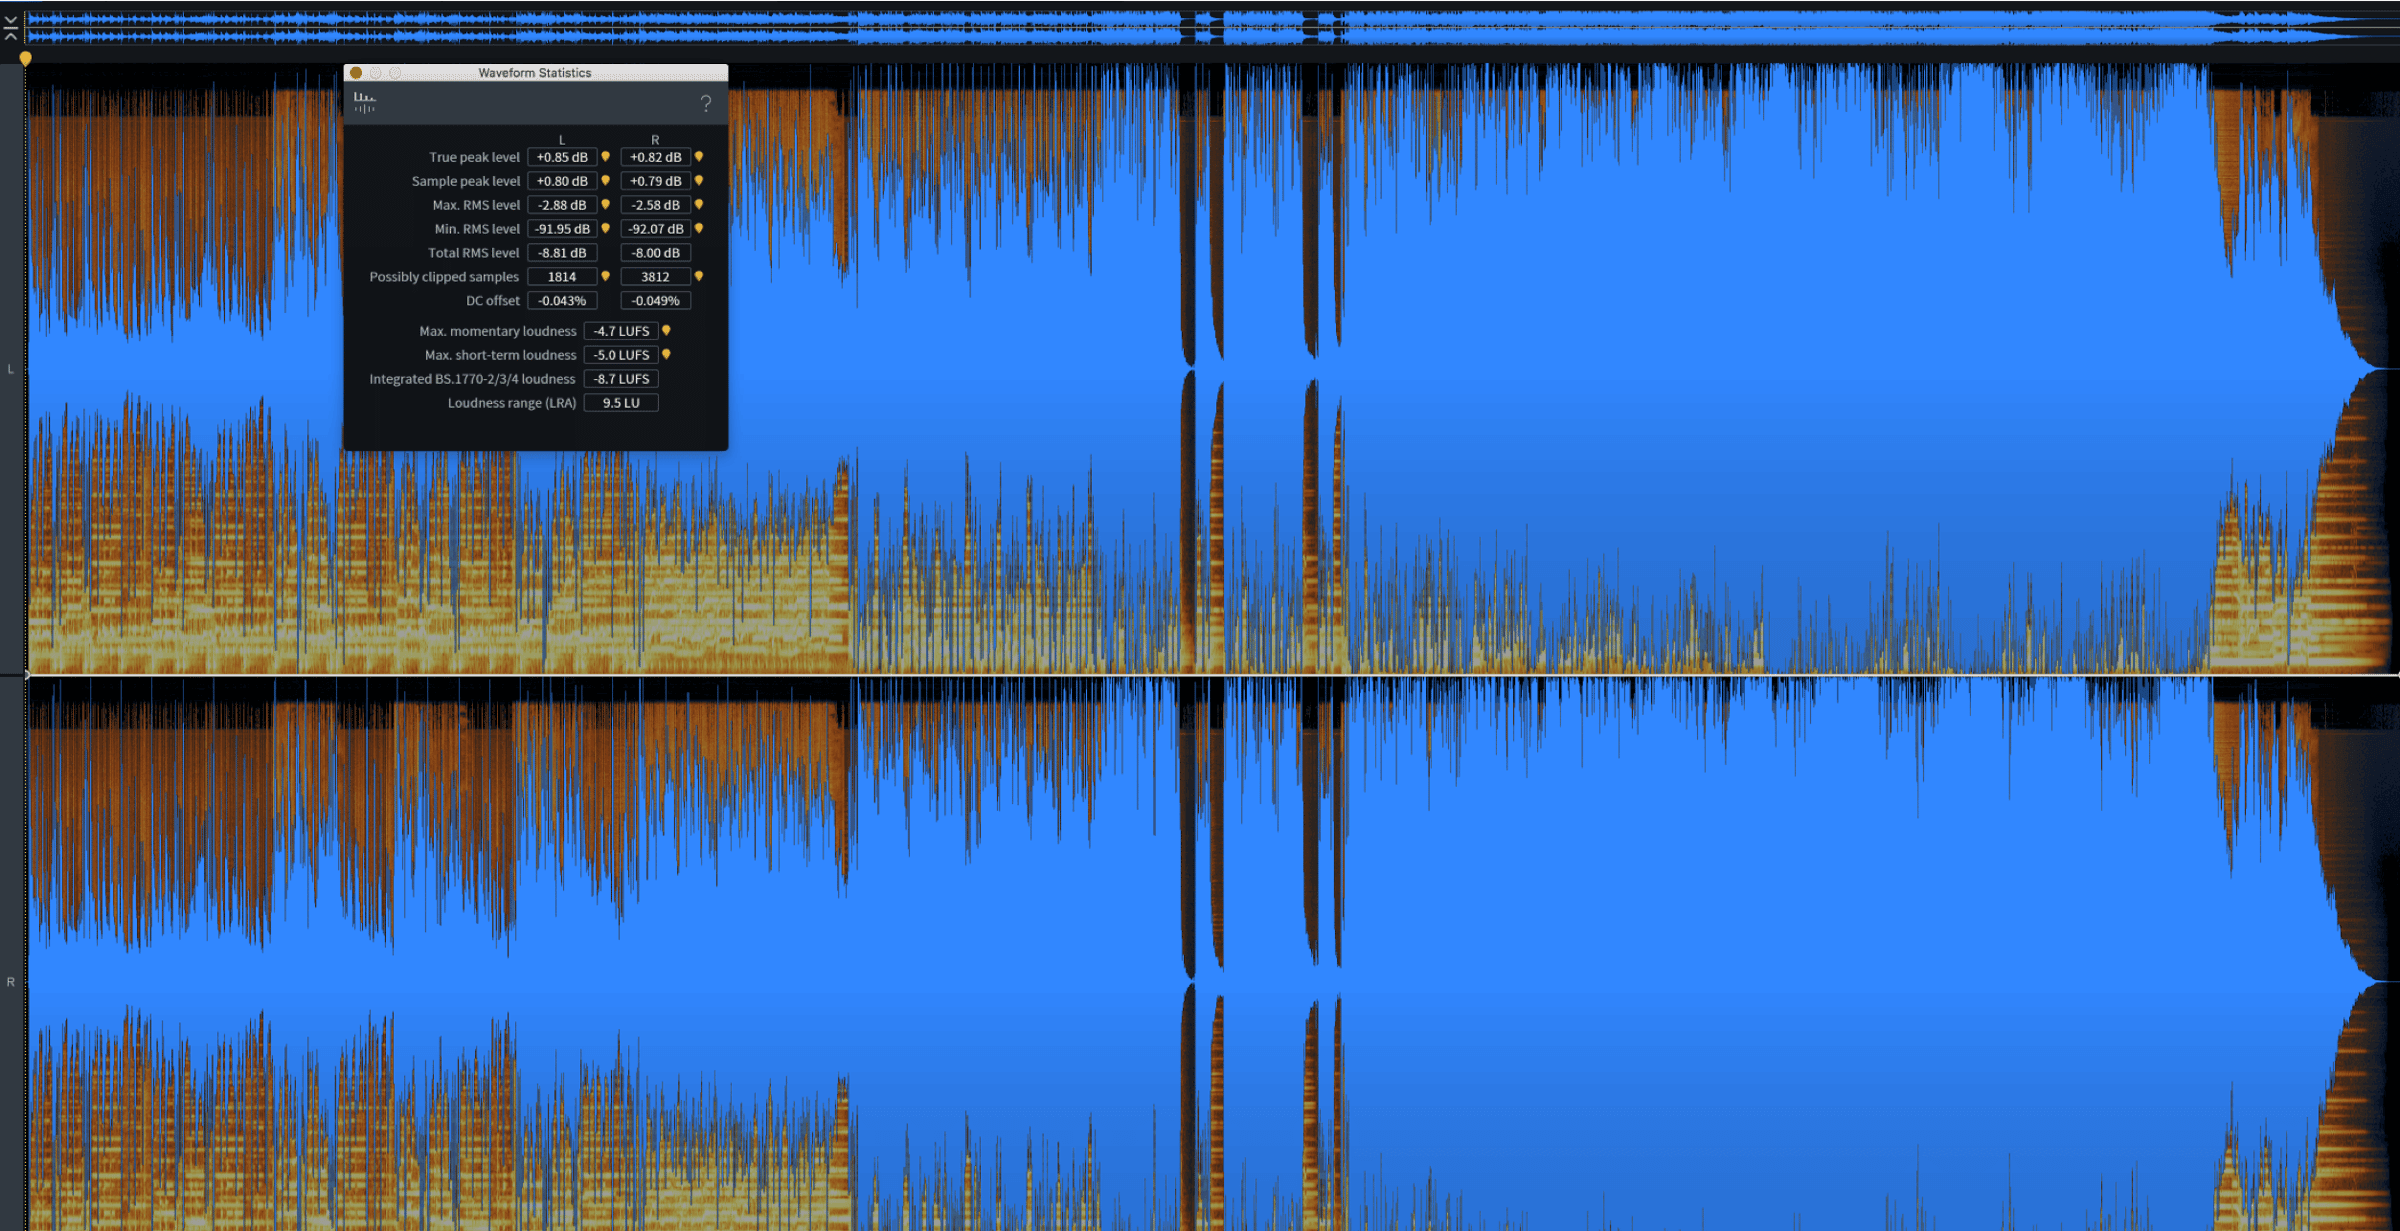
Task: Click the Waveform Statistics module logo icon
Action: pos(365,102)
